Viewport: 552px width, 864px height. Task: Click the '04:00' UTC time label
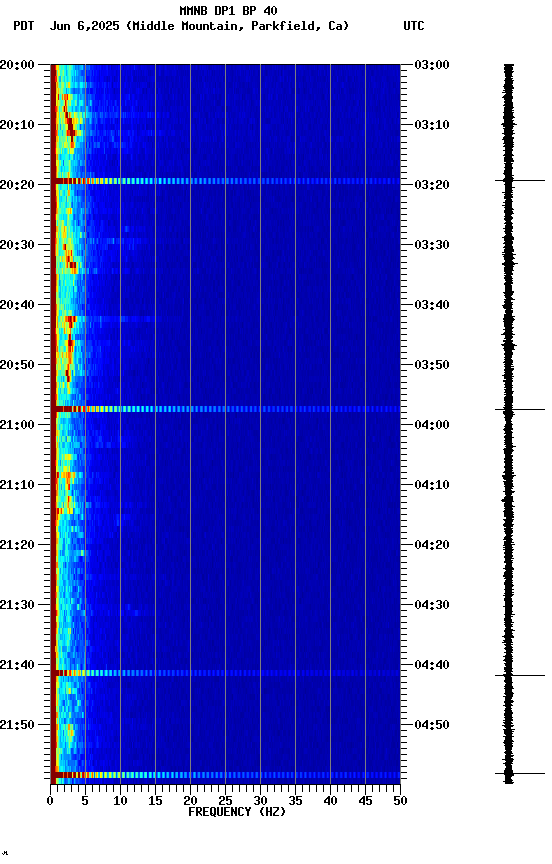click(x=432, y=425)
